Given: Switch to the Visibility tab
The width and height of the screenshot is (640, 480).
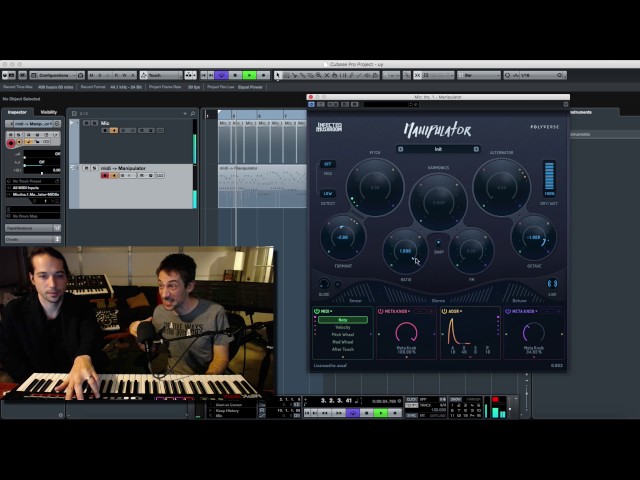Looking at the screenshot, I should click(x=49, y=112).
